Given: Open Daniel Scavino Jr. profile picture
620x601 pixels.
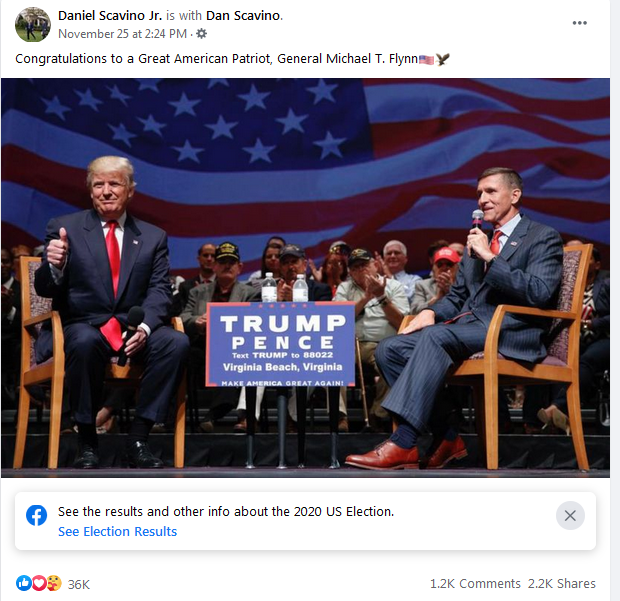Looking at the screenshot, I should [32, 25].
